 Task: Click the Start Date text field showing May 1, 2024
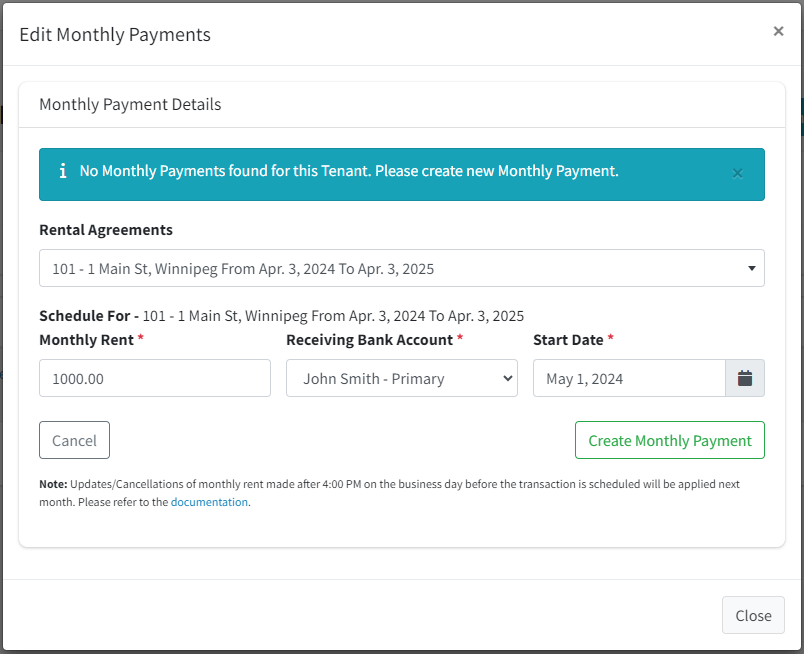629,378
